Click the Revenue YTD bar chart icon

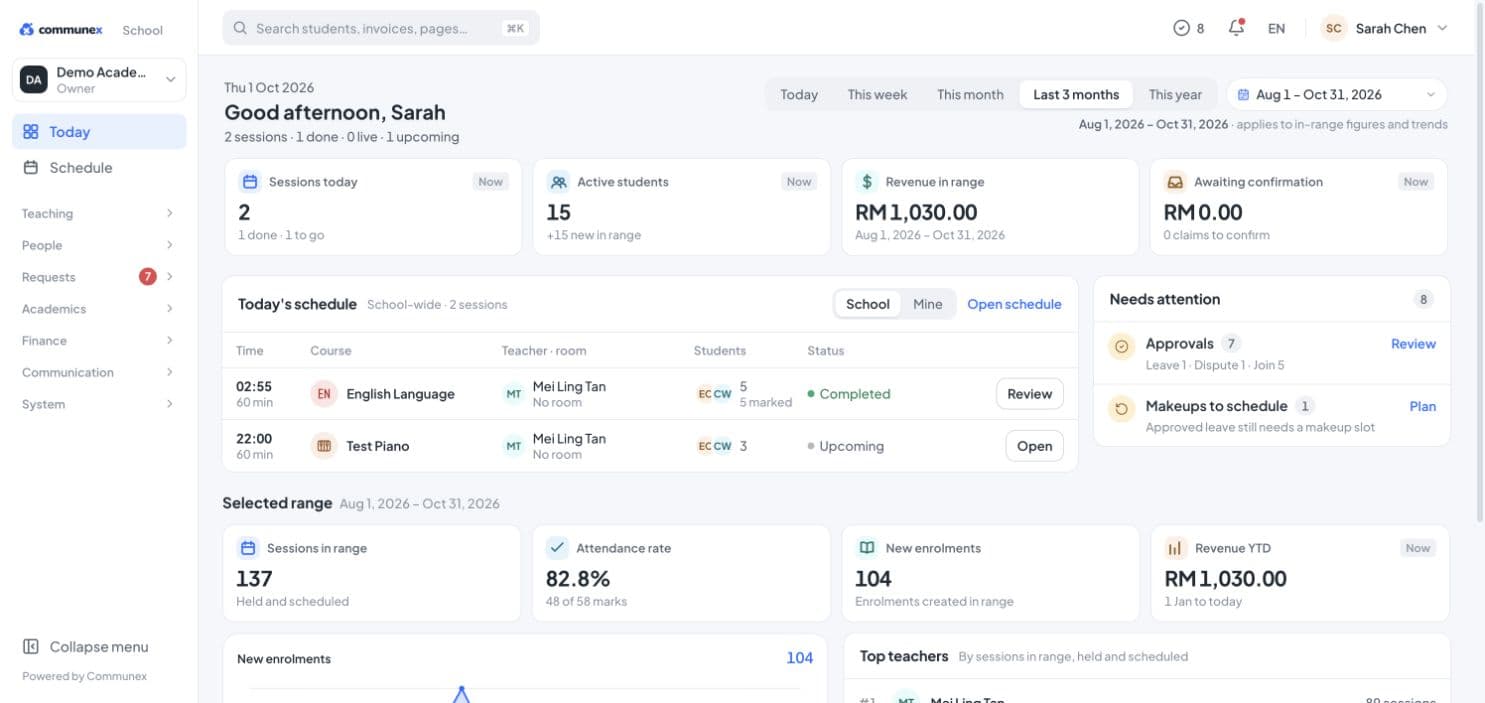tap(1176, 548)
